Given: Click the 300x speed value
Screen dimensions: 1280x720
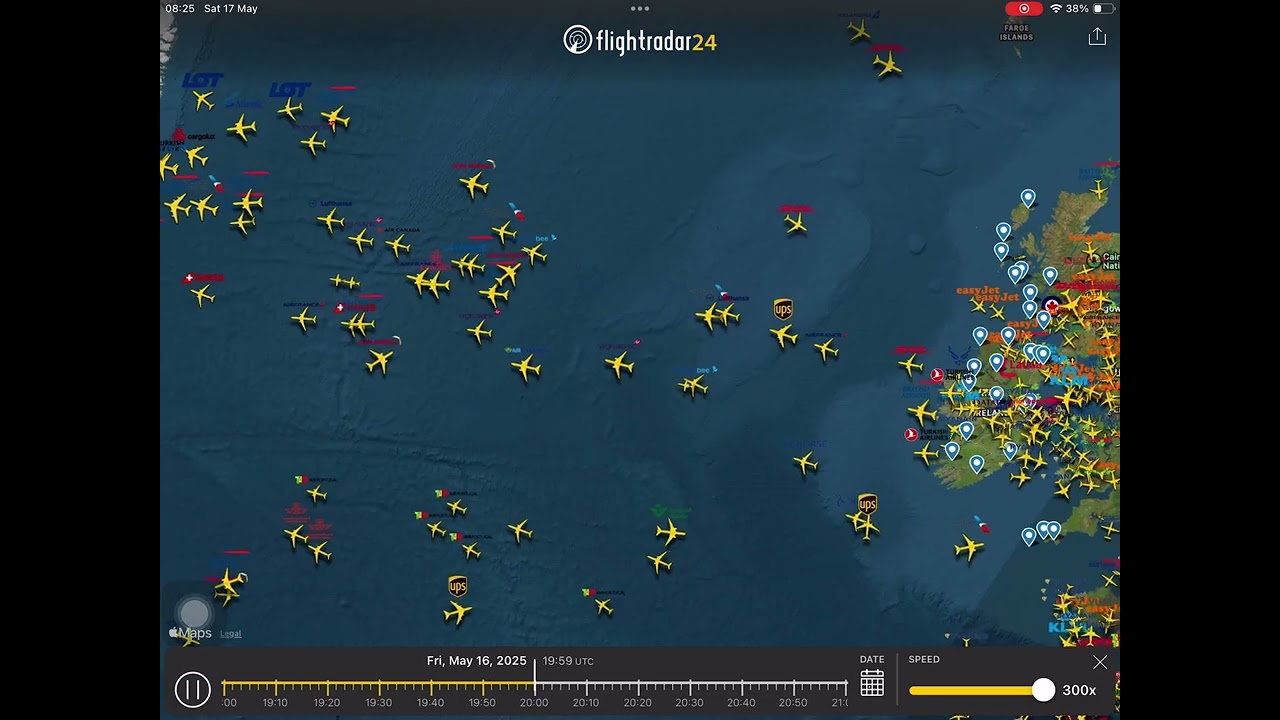Looking at the screenshot, I should pos(1079,690).
